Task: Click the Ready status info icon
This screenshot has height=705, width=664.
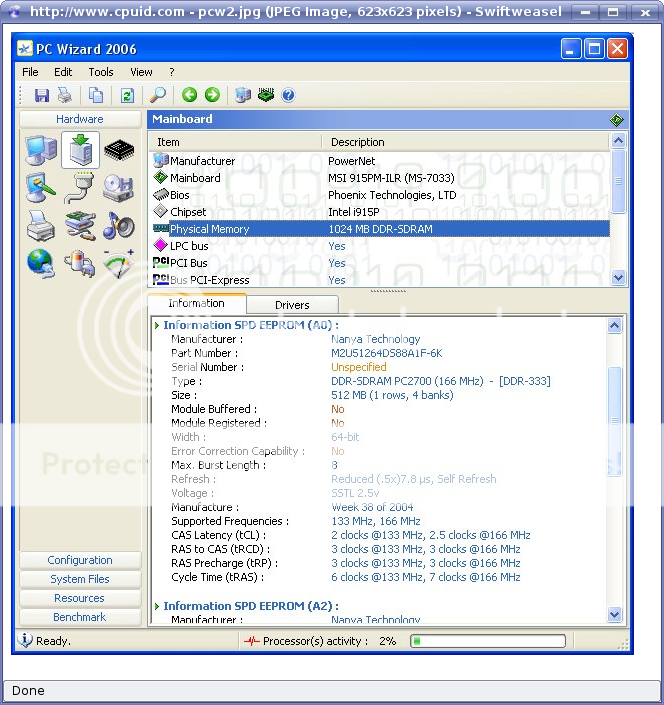Action: pyautogui.click(x=25, y=640)
